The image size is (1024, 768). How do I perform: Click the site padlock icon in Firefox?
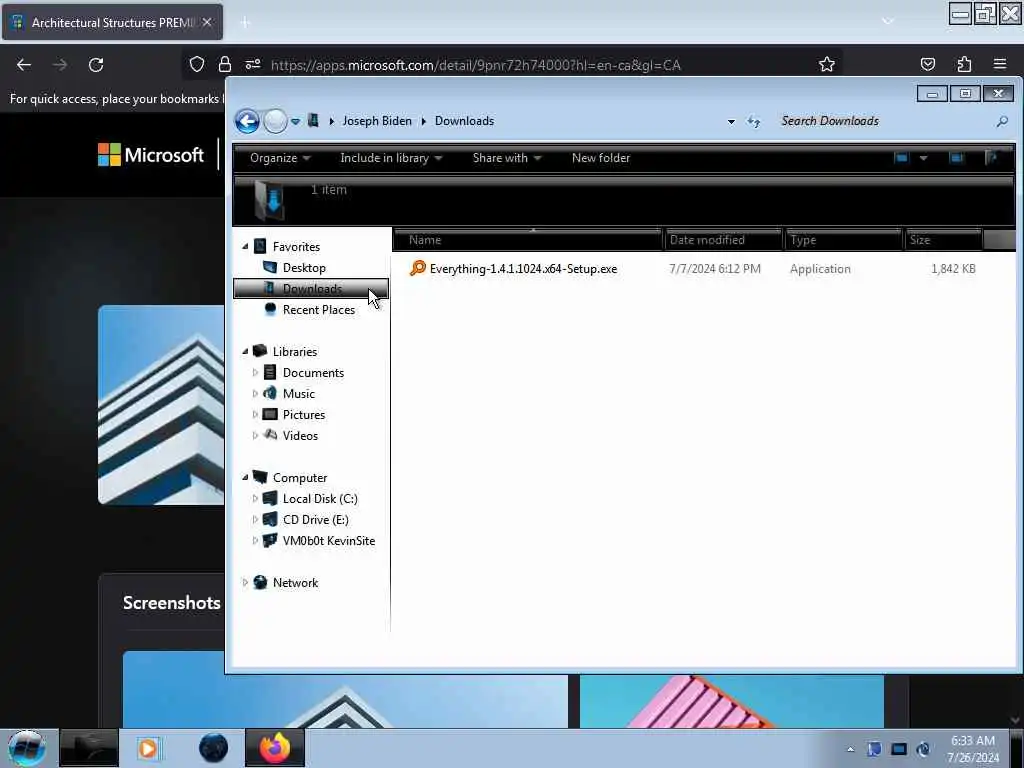pyautogui.click(x=225, y=64)
